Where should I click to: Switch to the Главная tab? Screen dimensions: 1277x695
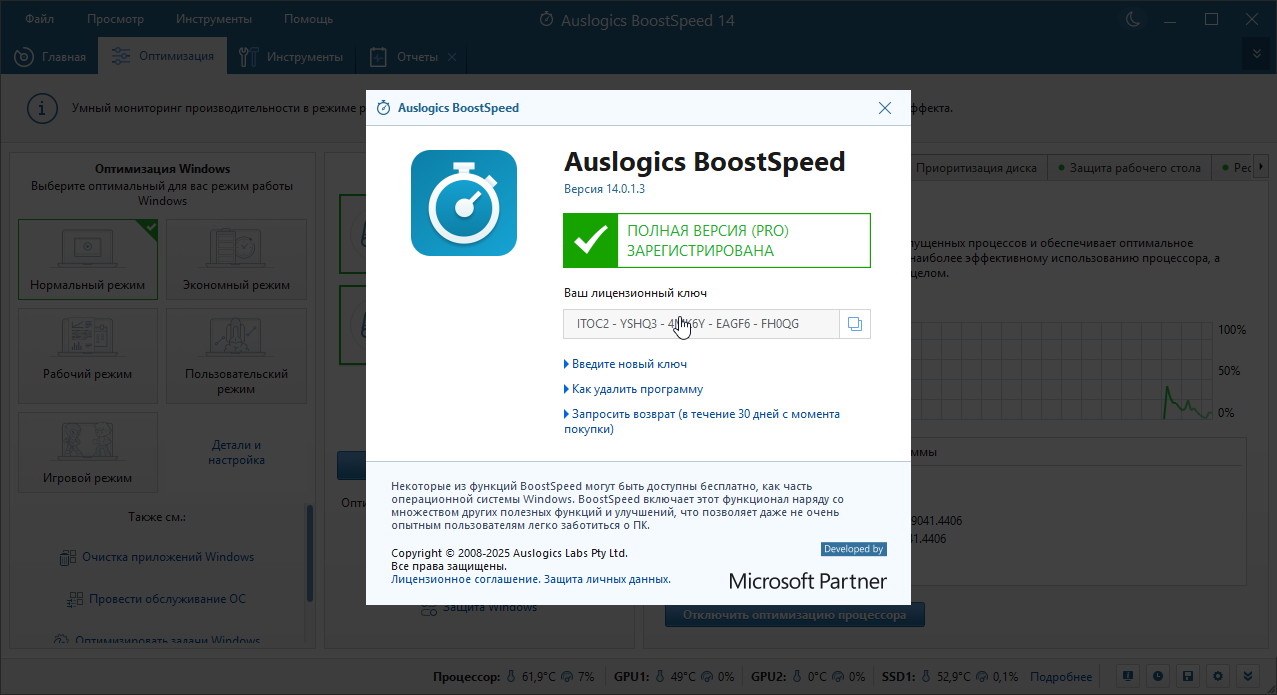[50, 56]
